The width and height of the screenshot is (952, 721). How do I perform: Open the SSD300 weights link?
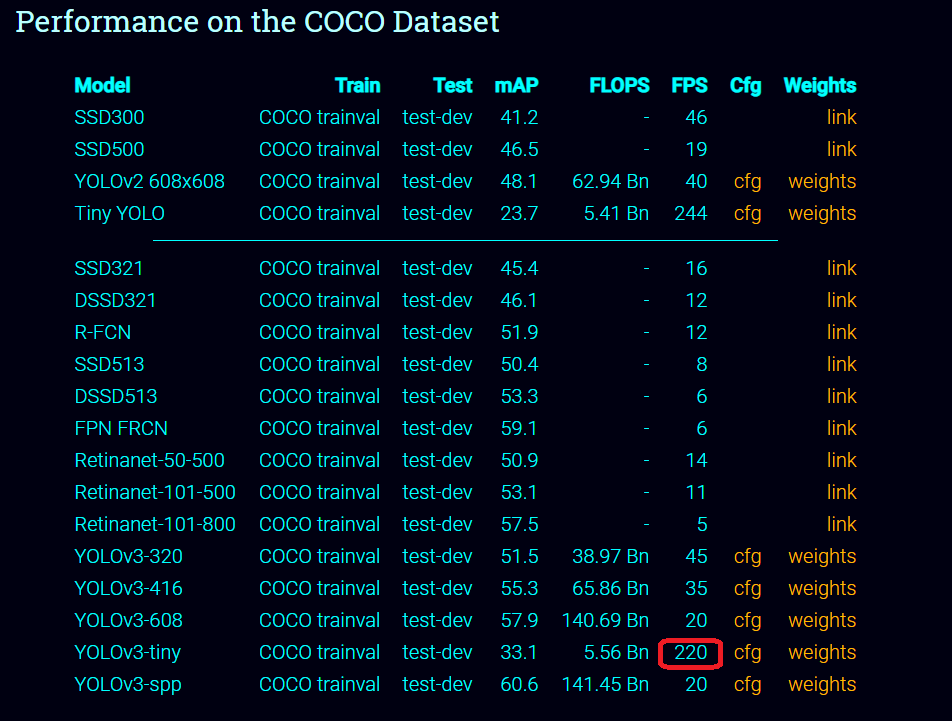pos(842,117)
